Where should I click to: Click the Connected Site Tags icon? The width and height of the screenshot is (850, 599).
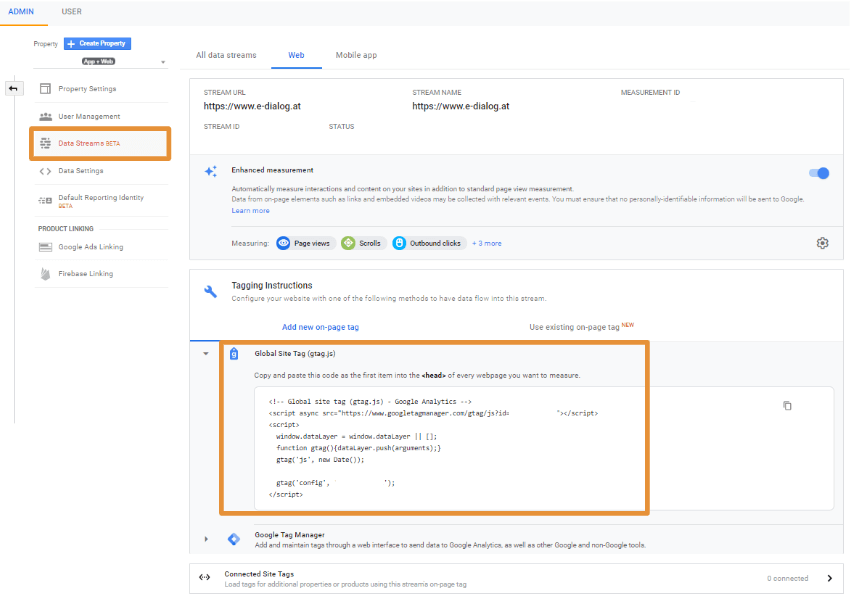tap(205, 578)
